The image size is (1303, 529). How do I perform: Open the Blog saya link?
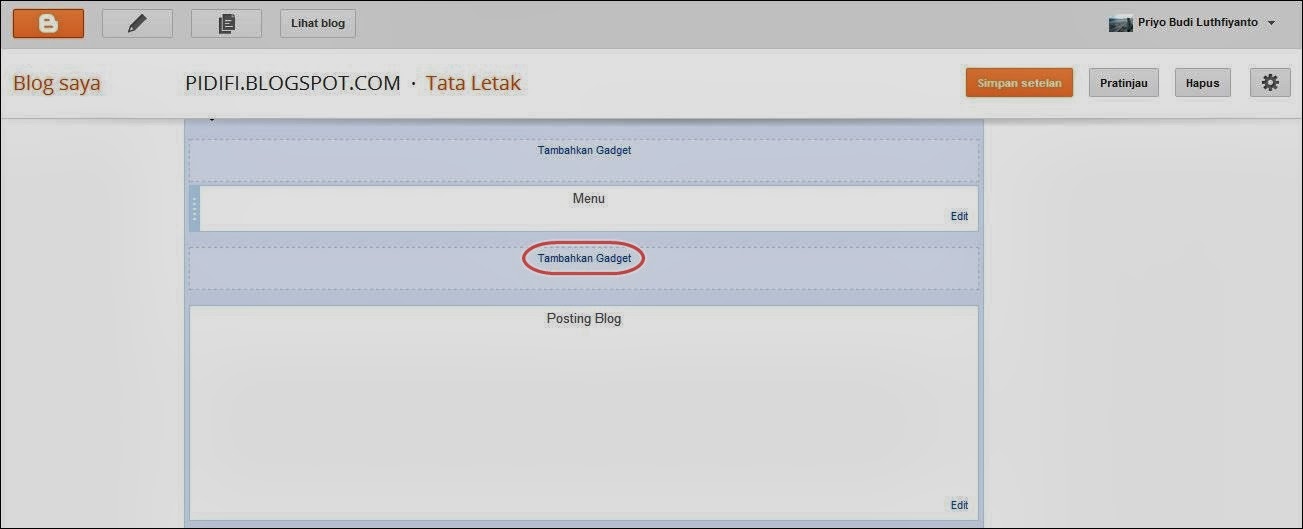point(57,83)
